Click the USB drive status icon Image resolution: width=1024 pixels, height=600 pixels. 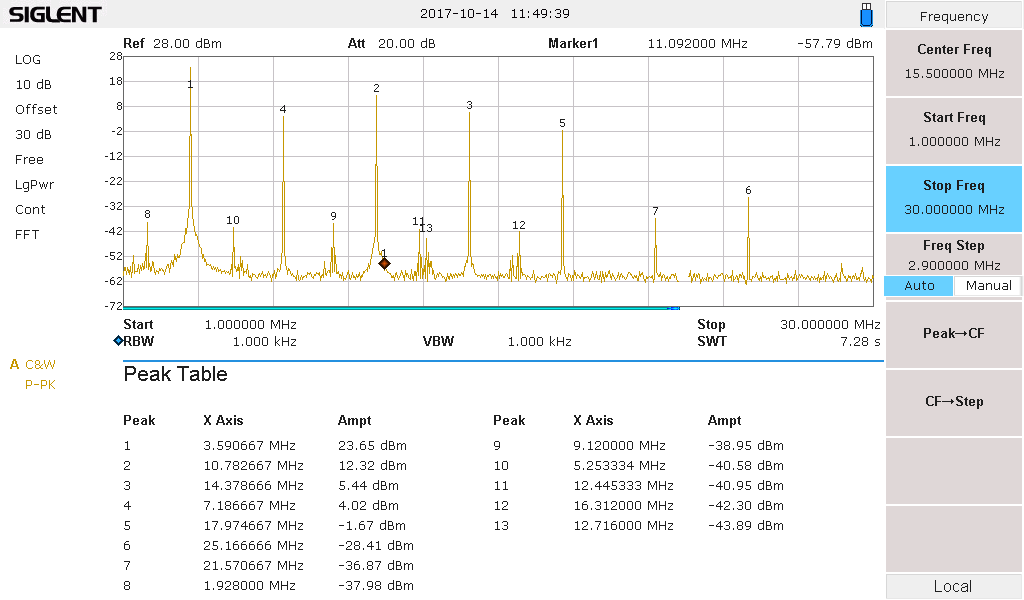(866, 15)
